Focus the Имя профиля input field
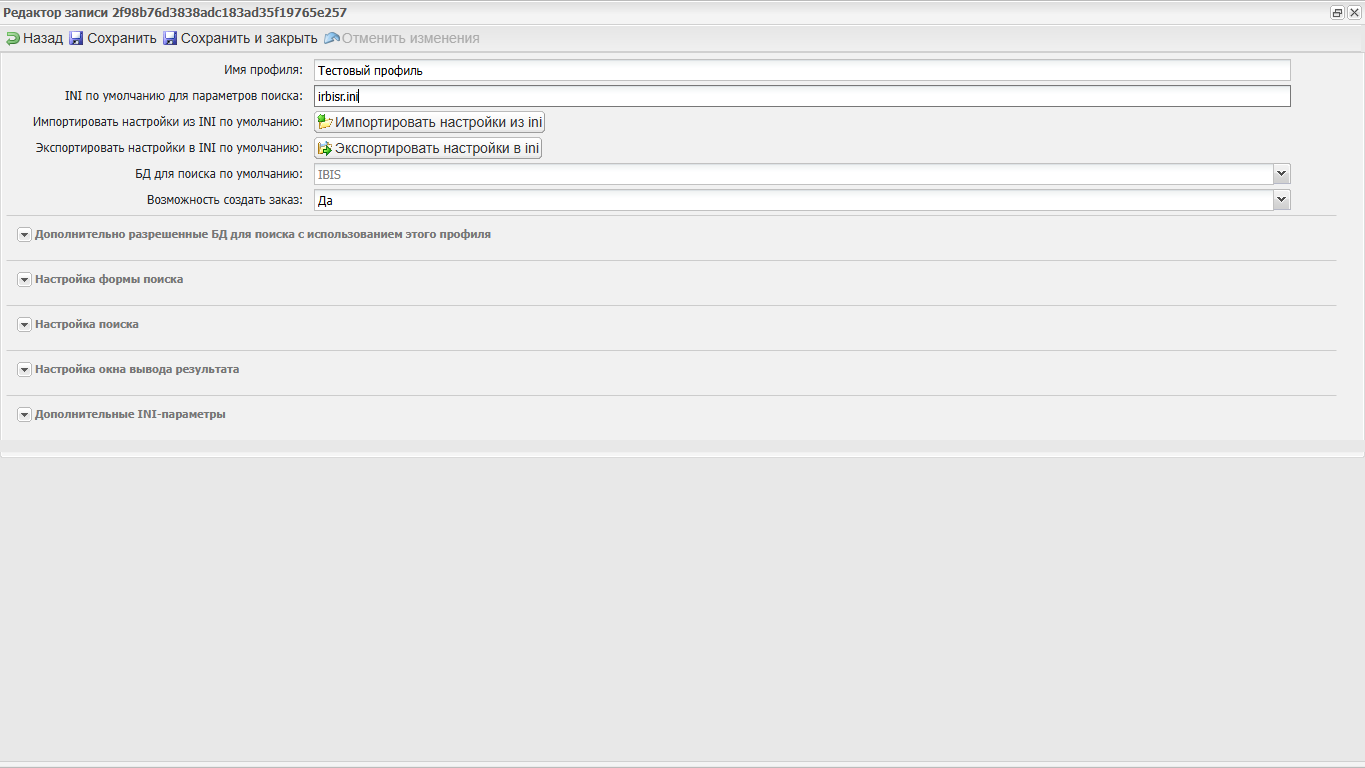Screen dimensions: 1365x768 click(802, 71)
